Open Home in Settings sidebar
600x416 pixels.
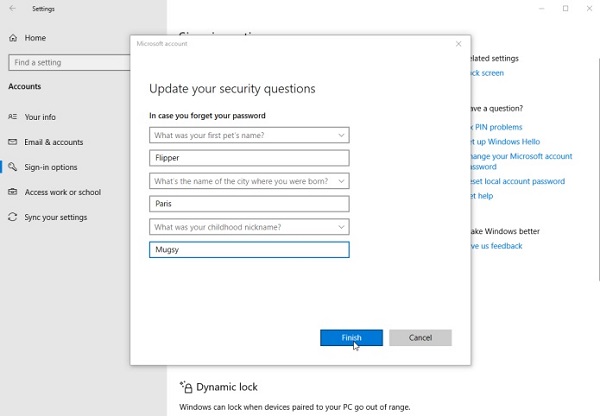[35, 38]
